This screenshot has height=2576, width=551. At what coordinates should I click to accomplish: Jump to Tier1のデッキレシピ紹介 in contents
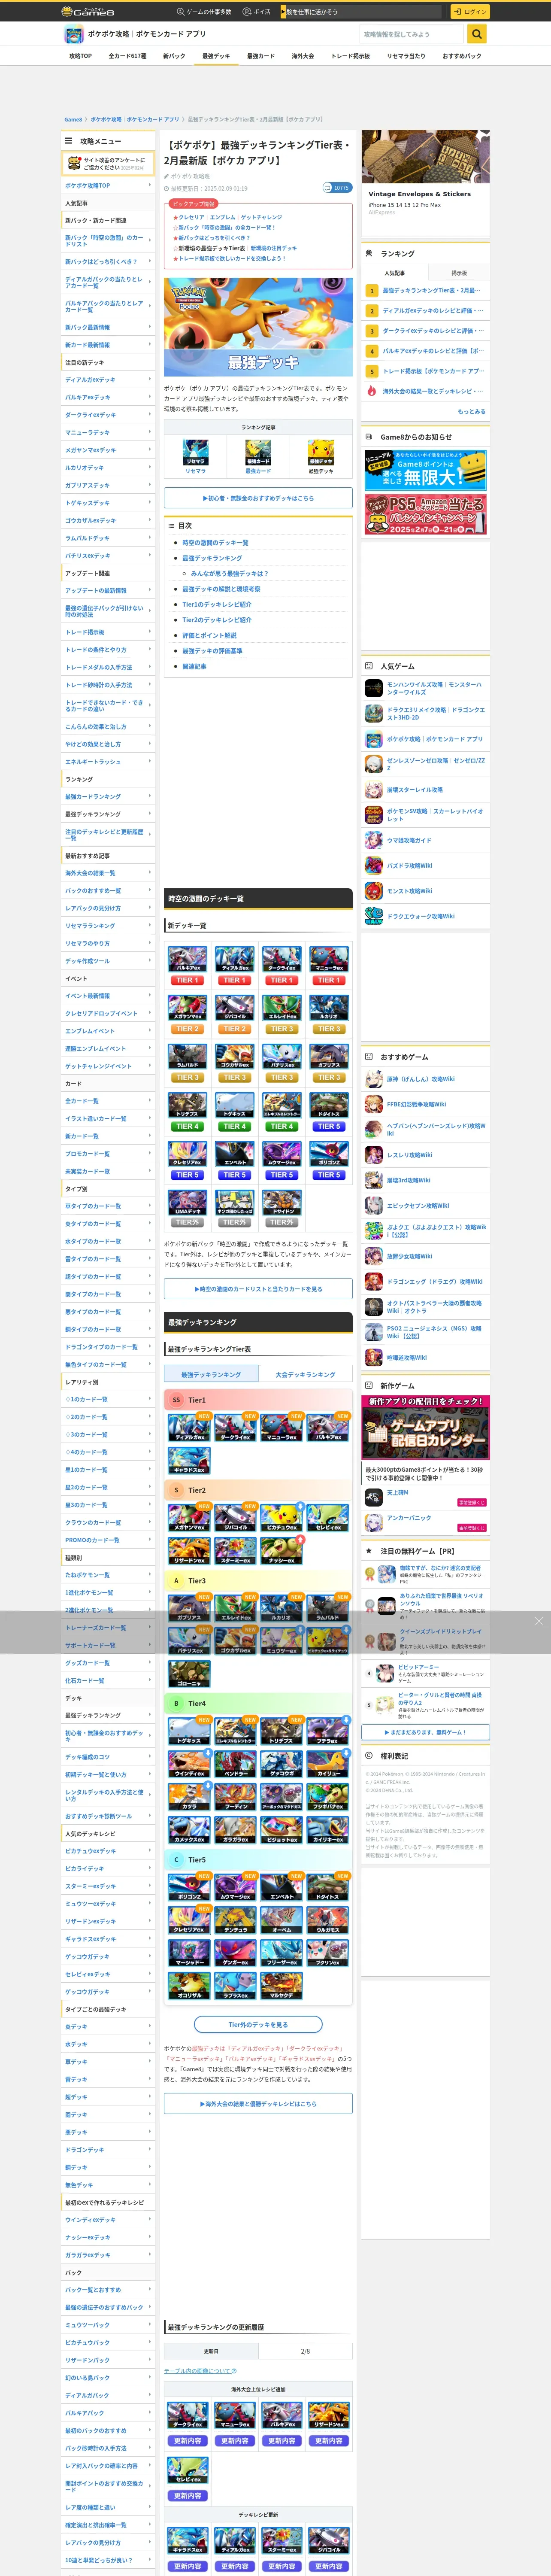217,604
